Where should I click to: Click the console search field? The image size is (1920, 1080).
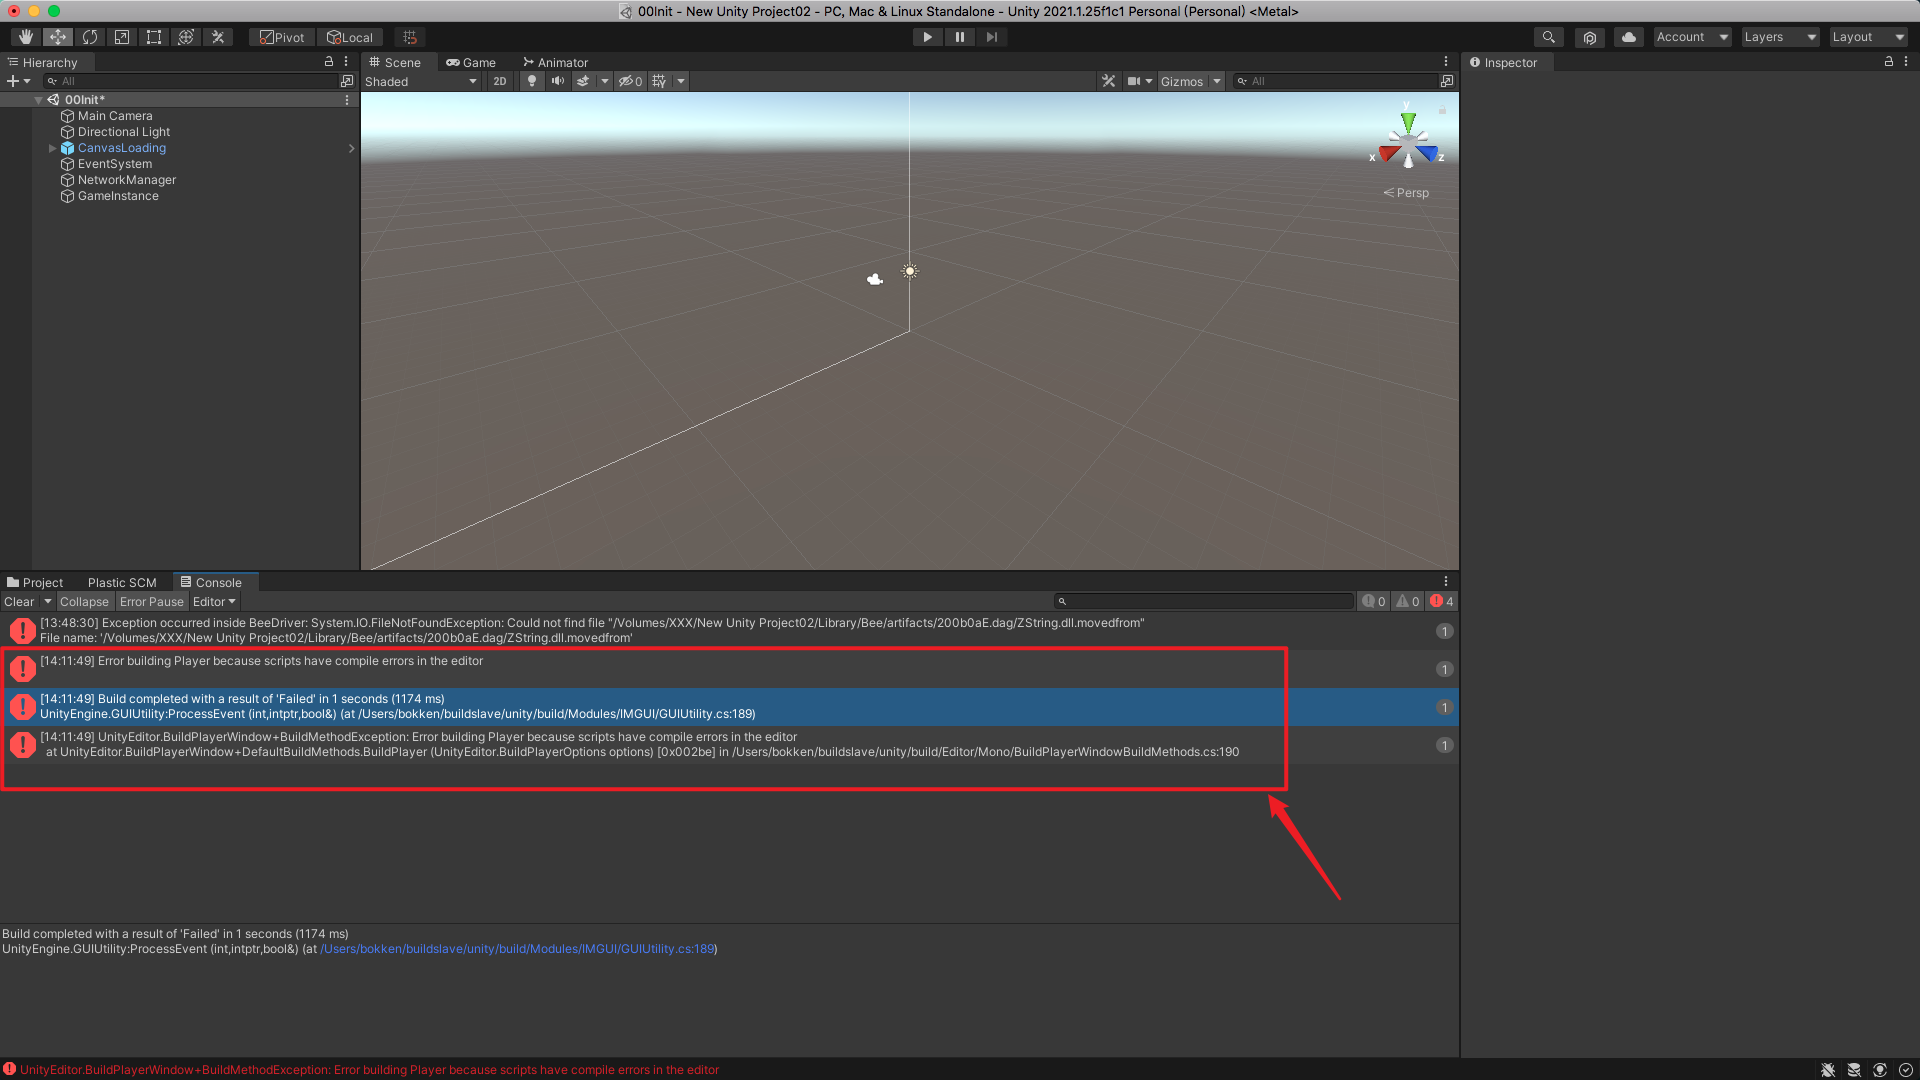click(x=1205, y=601)
